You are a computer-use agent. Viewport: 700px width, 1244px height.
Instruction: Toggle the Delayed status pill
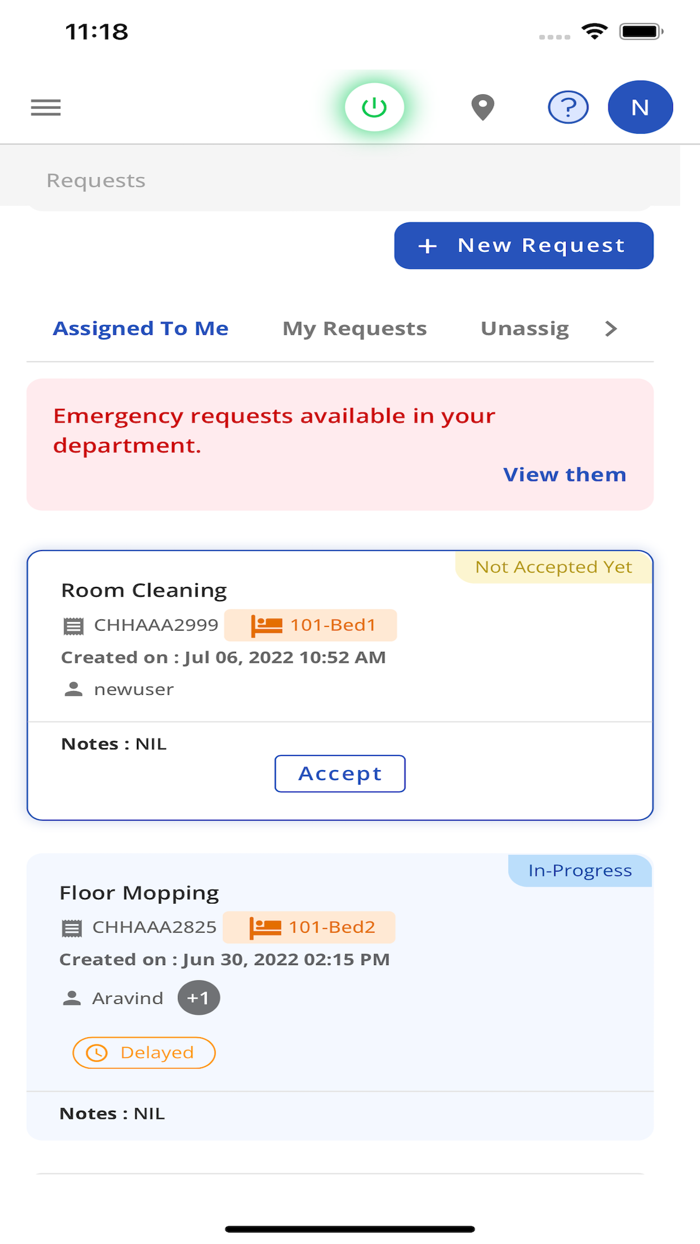[x=143, y=1052]
